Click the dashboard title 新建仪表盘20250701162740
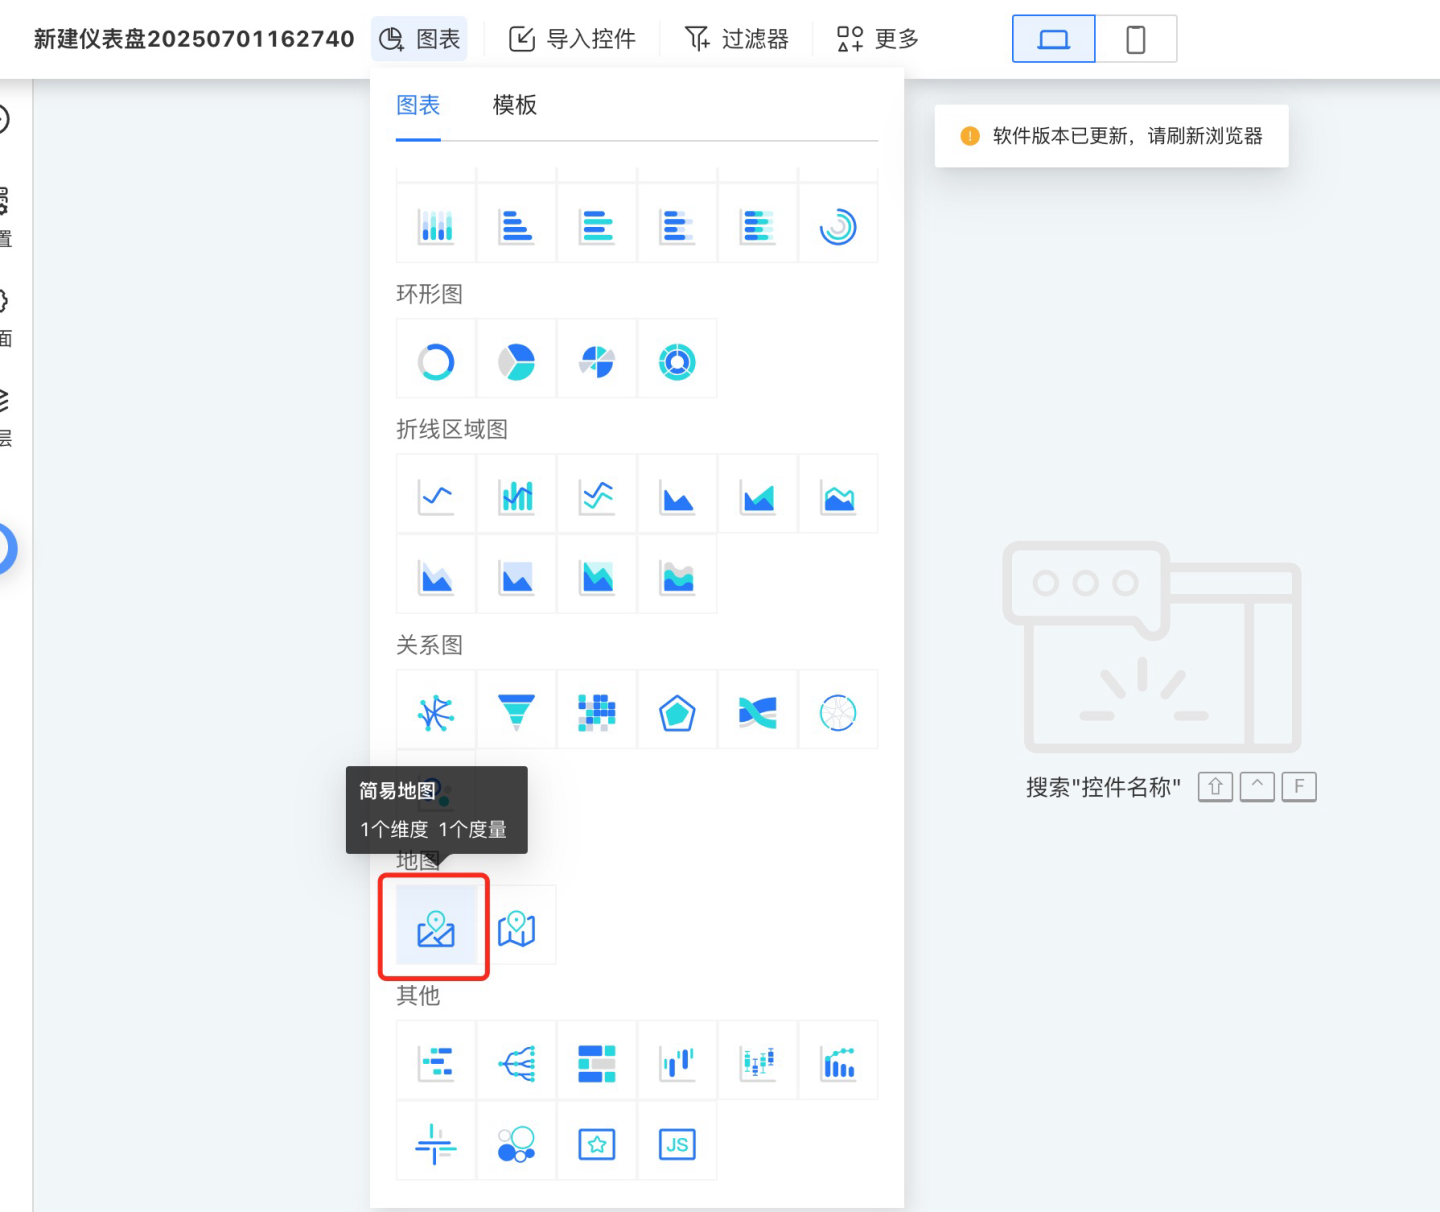Image resolution: width=1440 pixels, height=1212 pixels. pos(194,39)
